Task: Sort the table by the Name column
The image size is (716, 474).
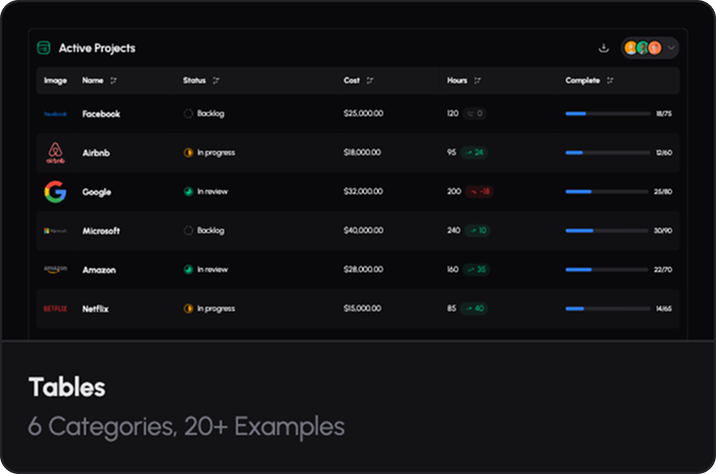Action: (113, 81)
